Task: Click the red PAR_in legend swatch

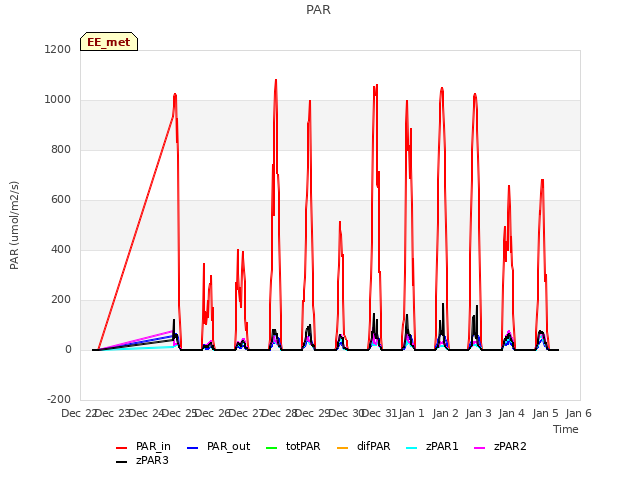Action: click(x=122, y=448)
